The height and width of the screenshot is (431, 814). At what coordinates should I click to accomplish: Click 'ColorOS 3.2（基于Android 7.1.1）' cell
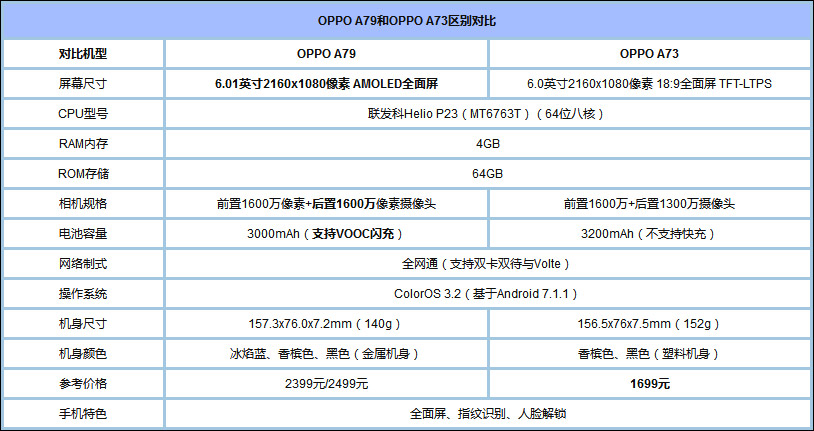[488, 294]
